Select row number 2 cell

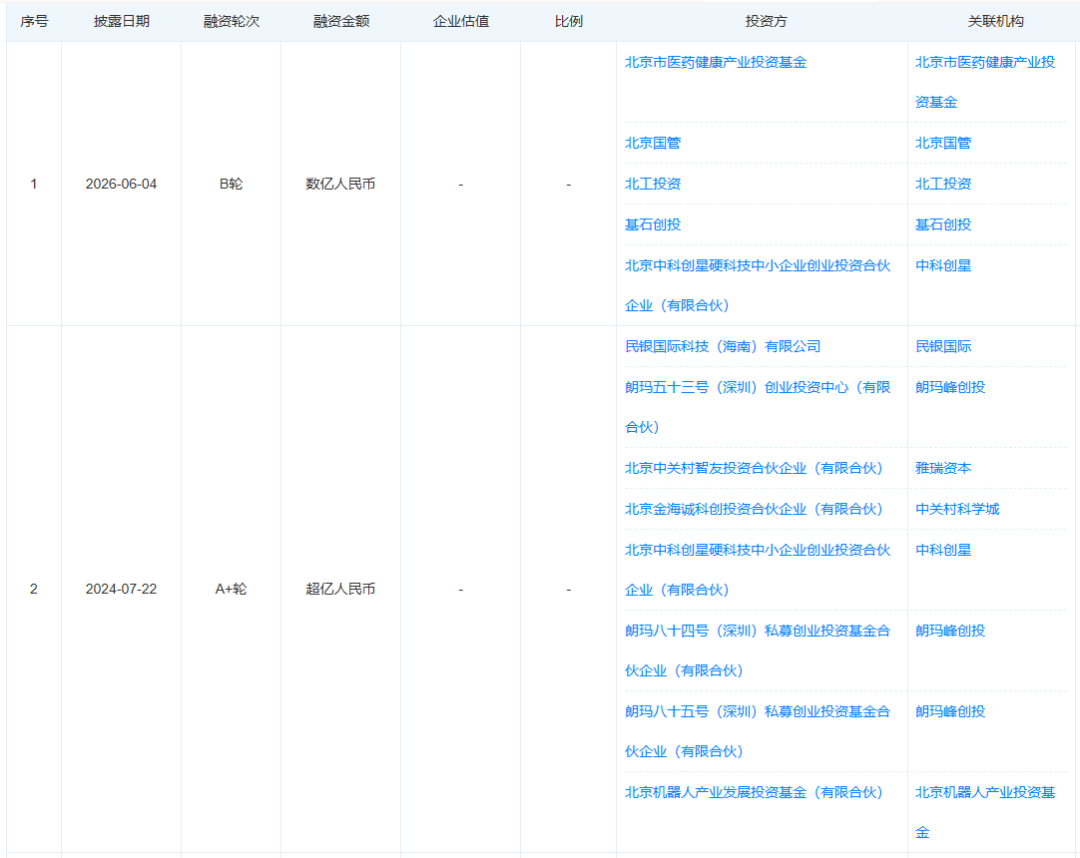coord(33,589)
